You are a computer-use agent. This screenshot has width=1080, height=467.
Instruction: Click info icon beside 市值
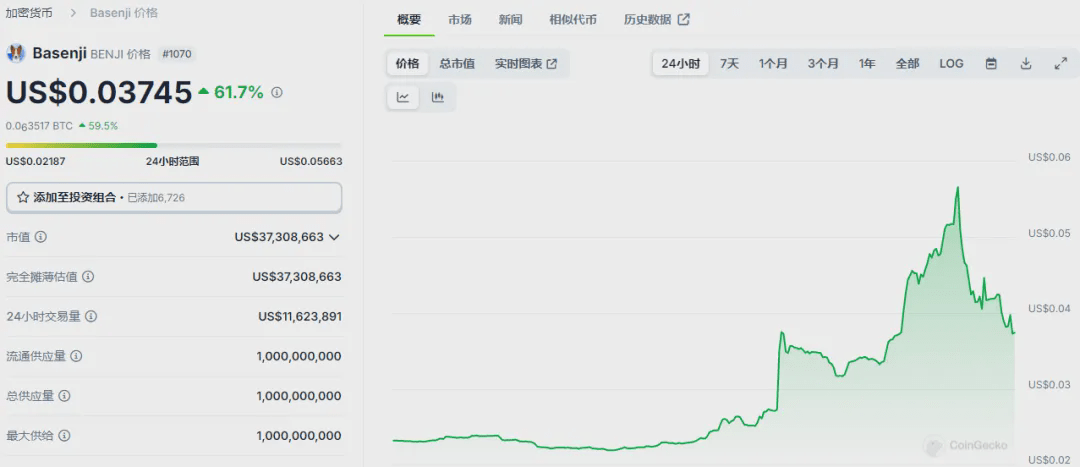coord(41,237)
